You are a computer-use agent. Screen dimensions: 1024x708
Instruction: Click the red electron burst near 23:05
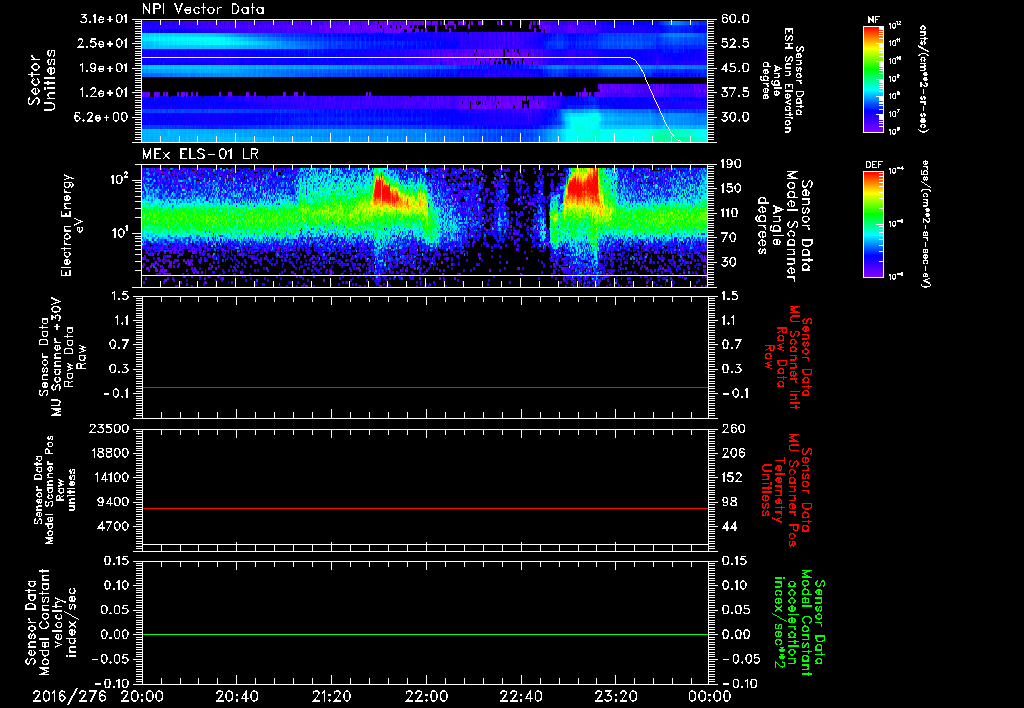pos(583,186)
